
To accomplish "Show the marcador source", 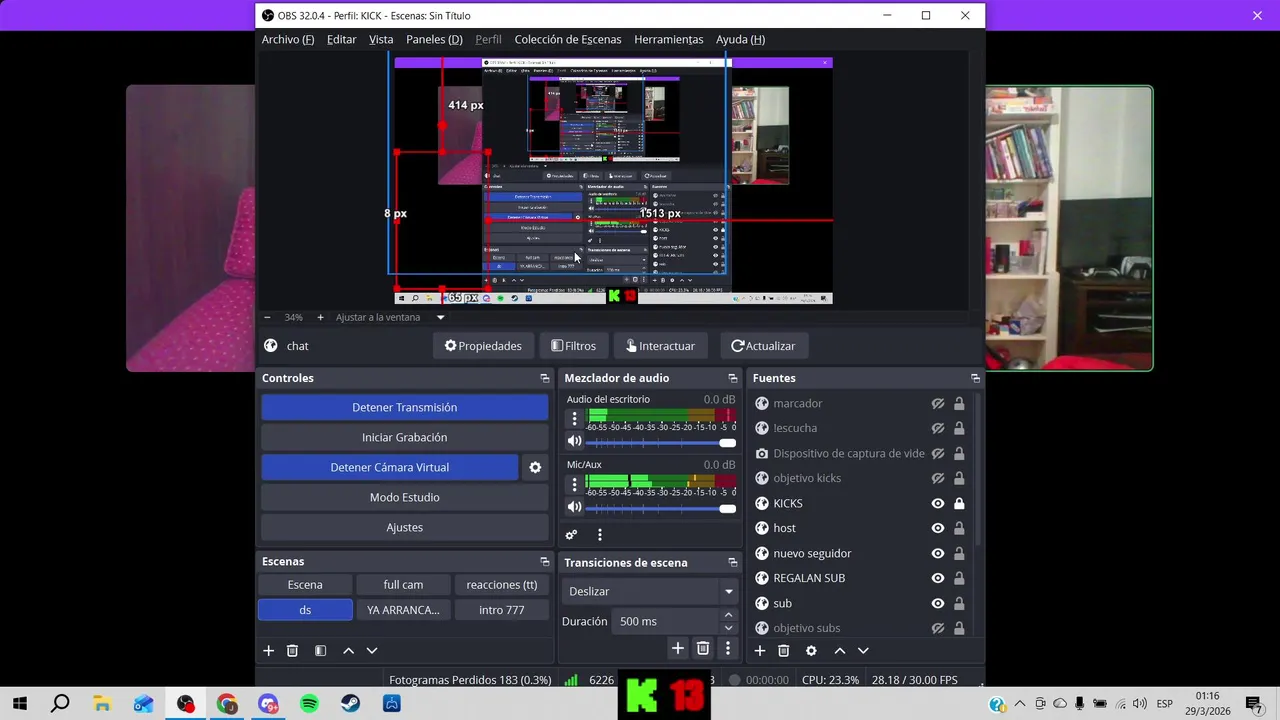I will [938, 404].
